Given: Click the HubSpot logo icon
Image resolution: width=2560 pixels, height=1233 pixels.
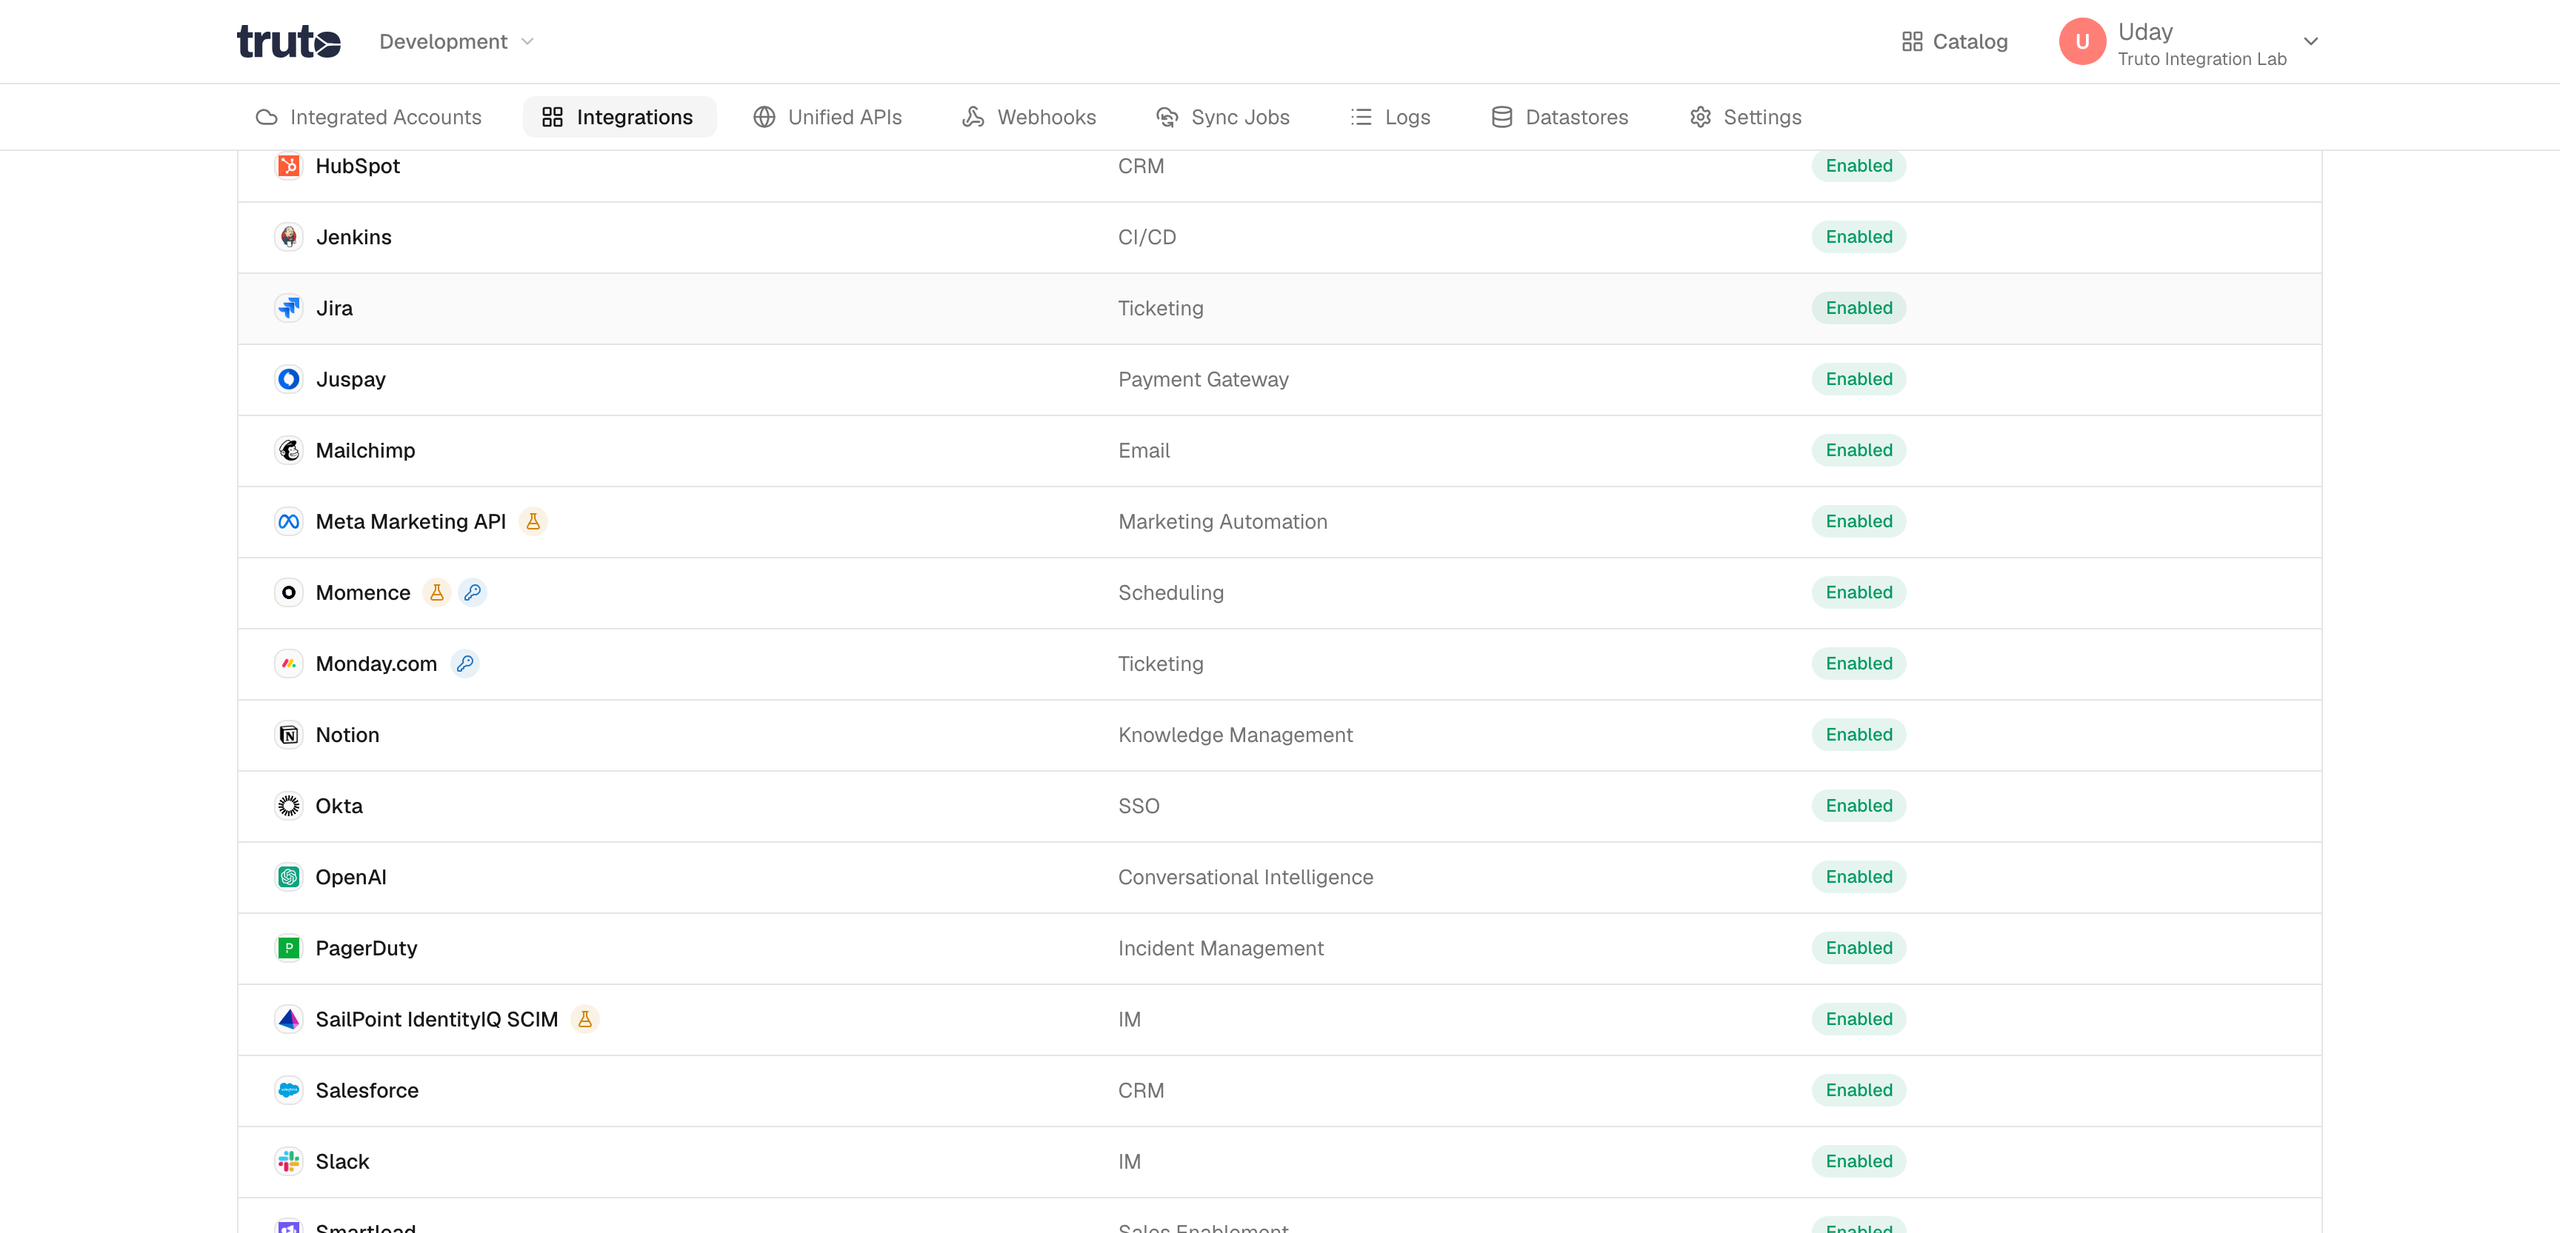Looking at the screenshot, I should pos(289,166).
